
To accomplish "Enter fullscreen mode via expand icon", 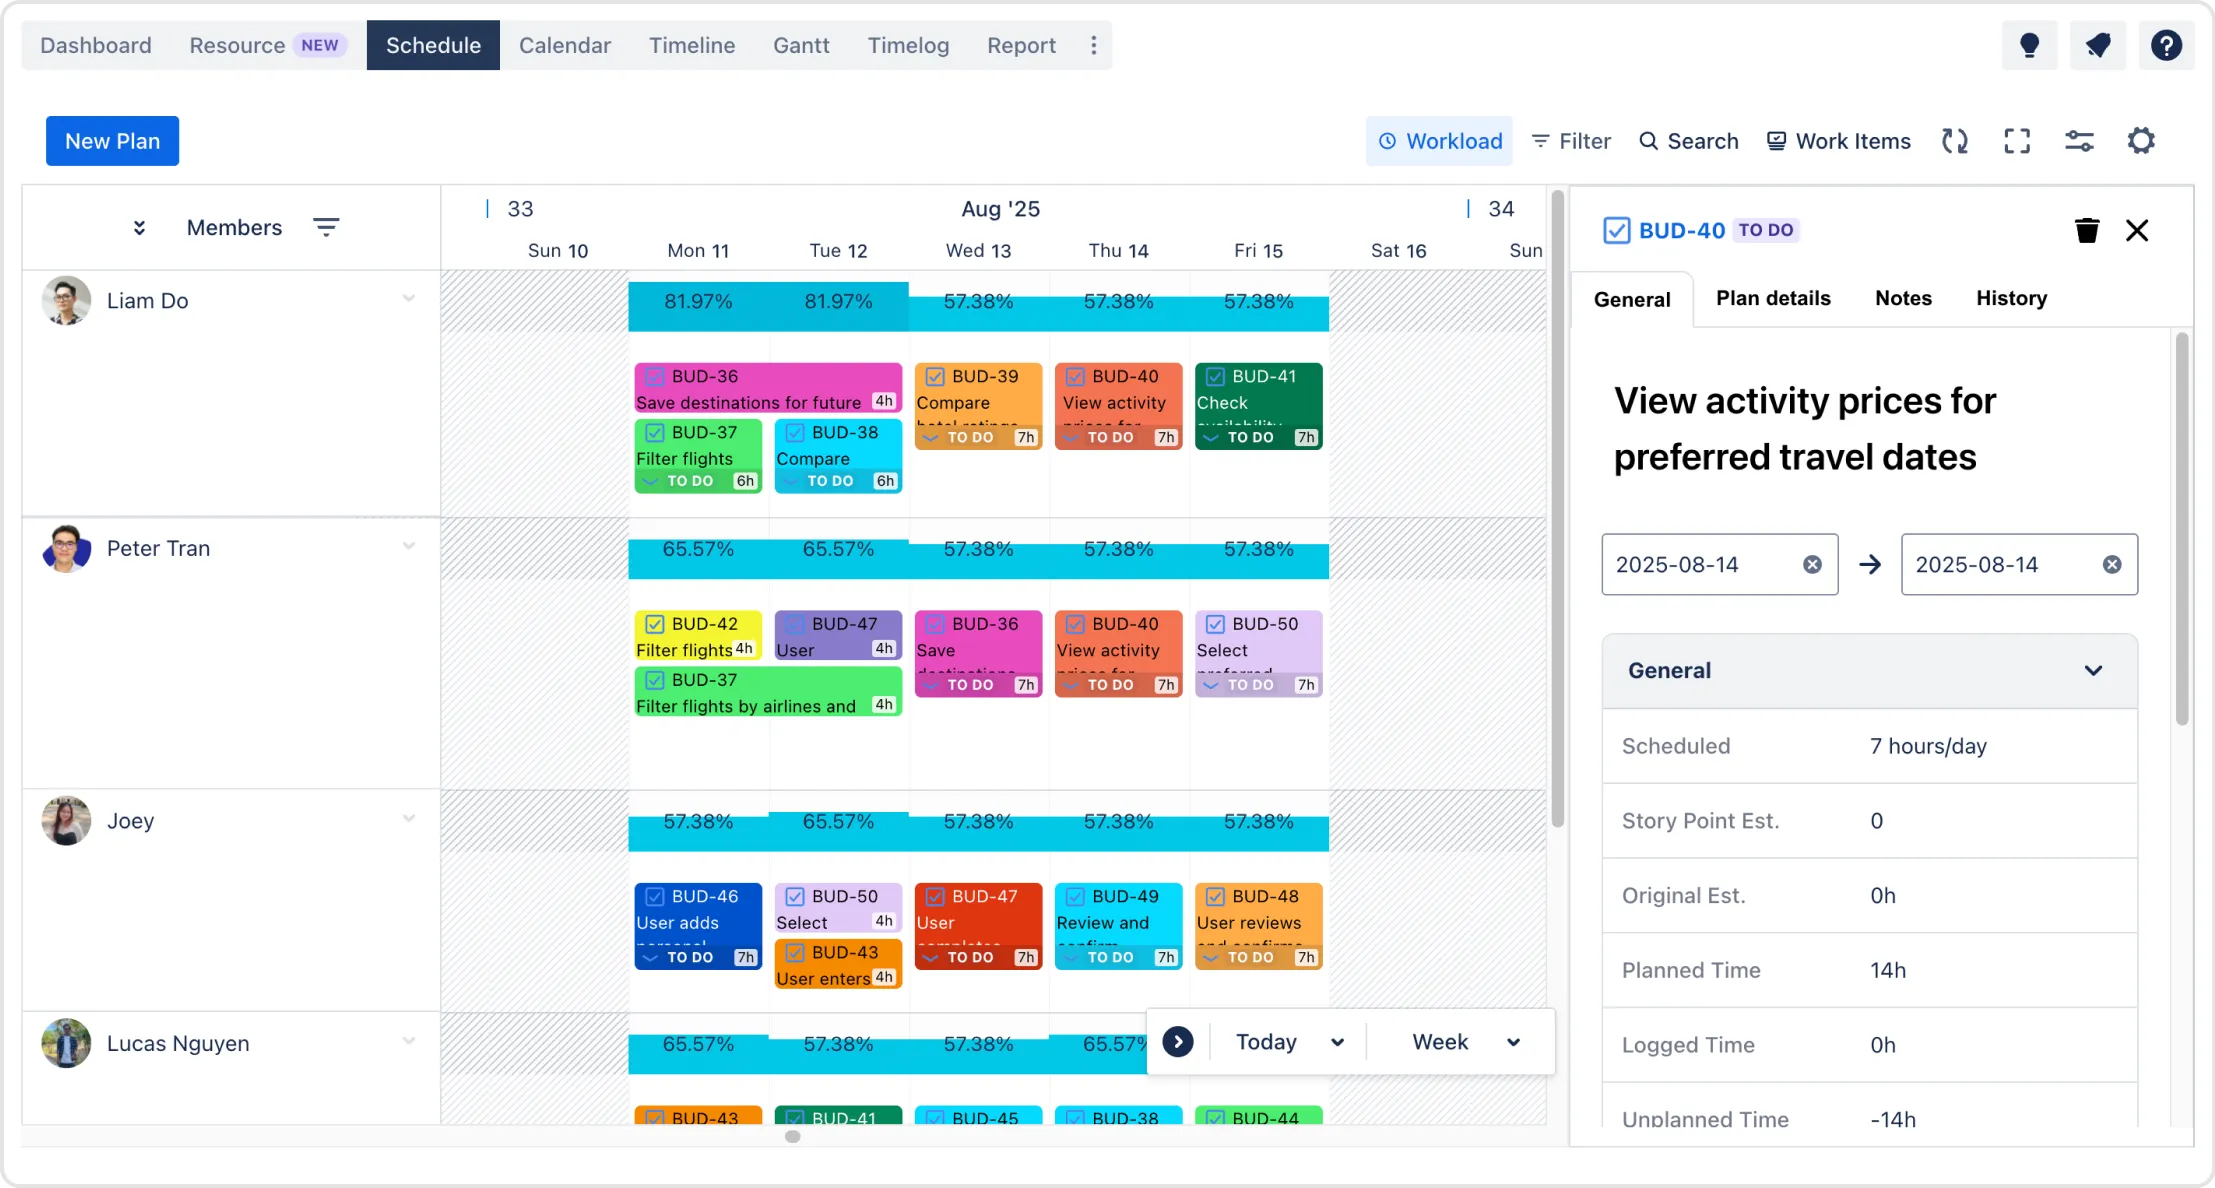I will (x=2017, y=141).
